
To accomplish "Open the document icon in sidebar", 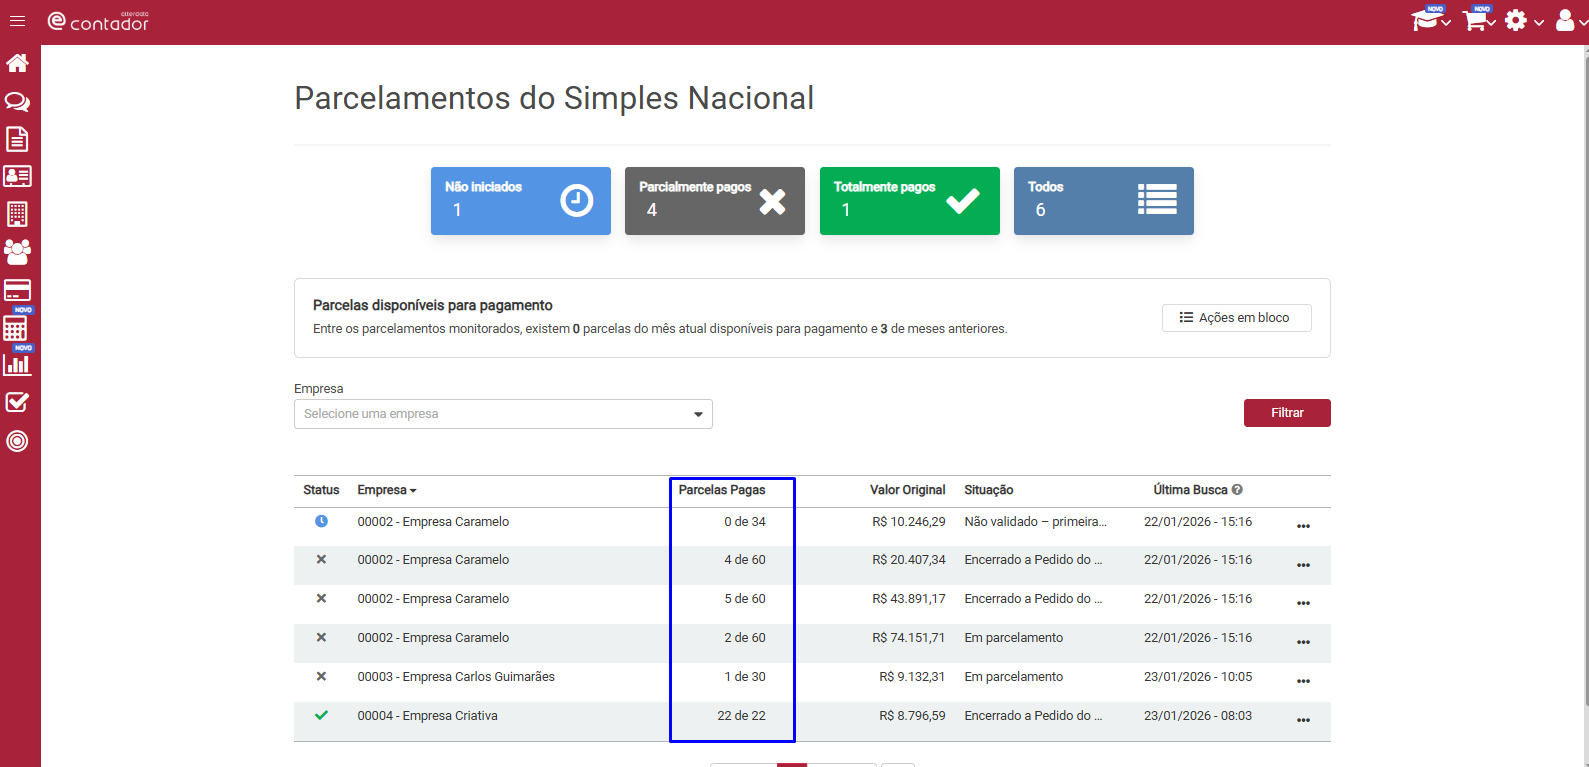I will 17,139.
